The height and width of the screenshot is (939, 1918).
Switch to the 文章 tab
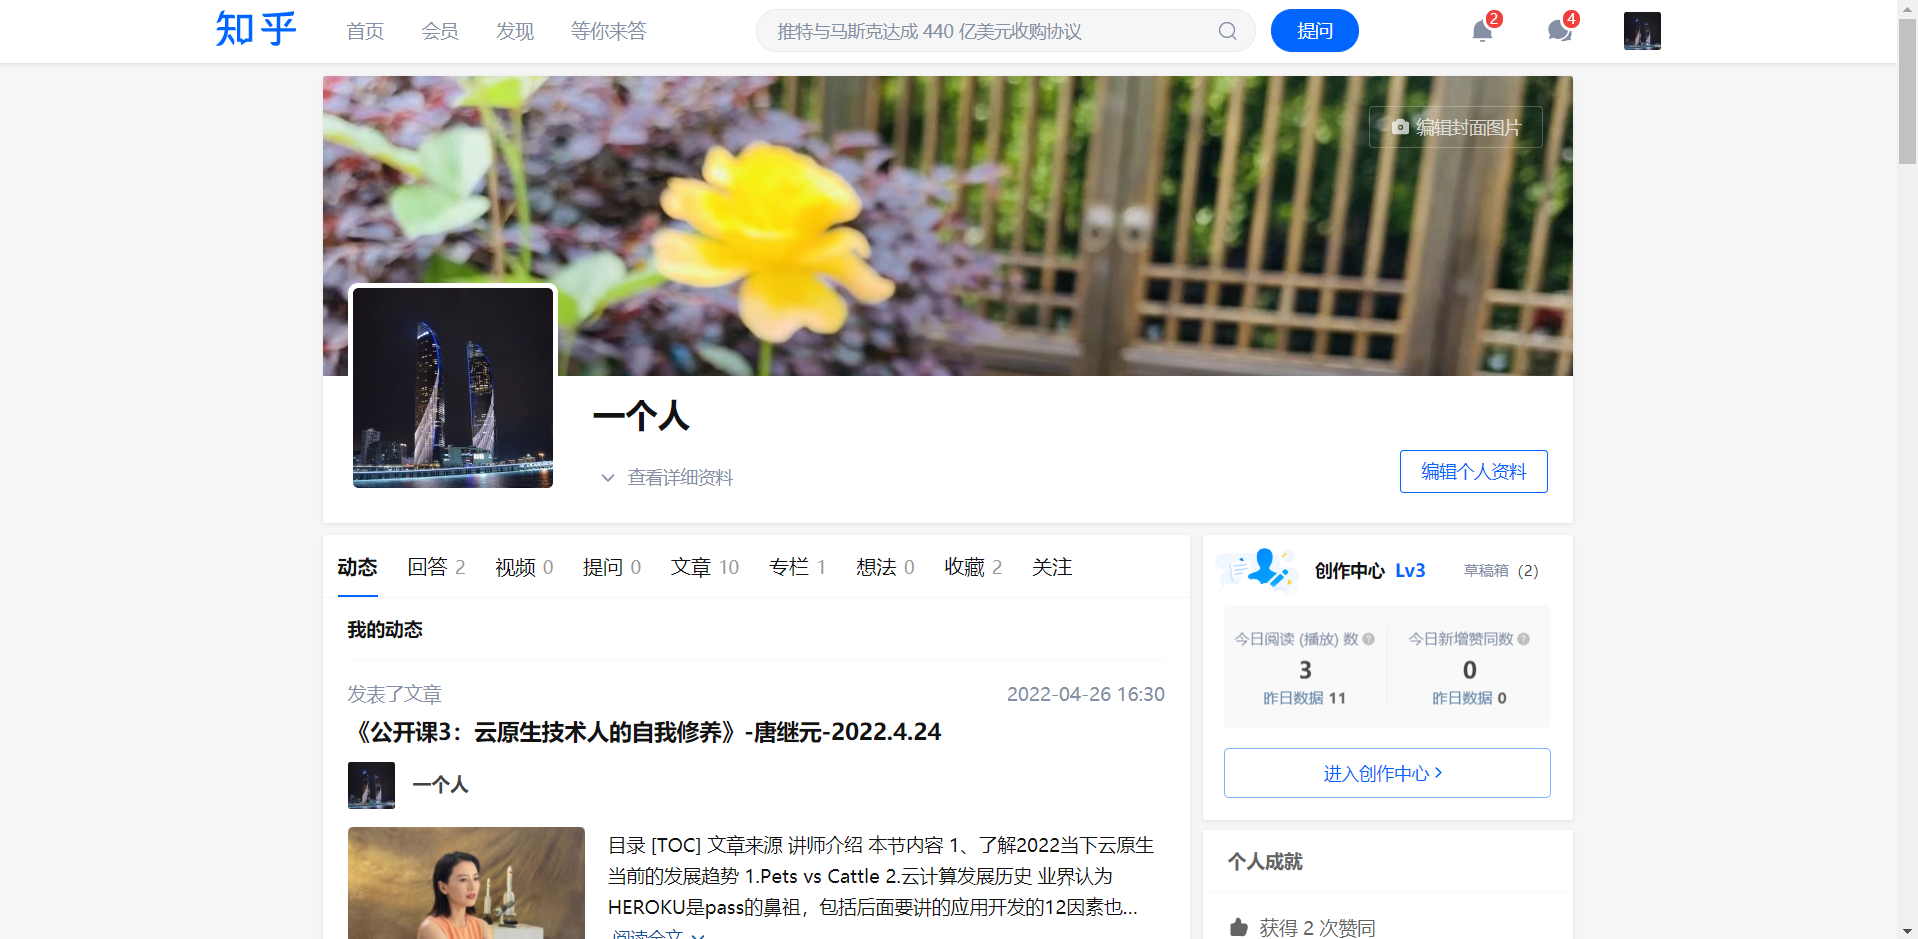[704, 567]
